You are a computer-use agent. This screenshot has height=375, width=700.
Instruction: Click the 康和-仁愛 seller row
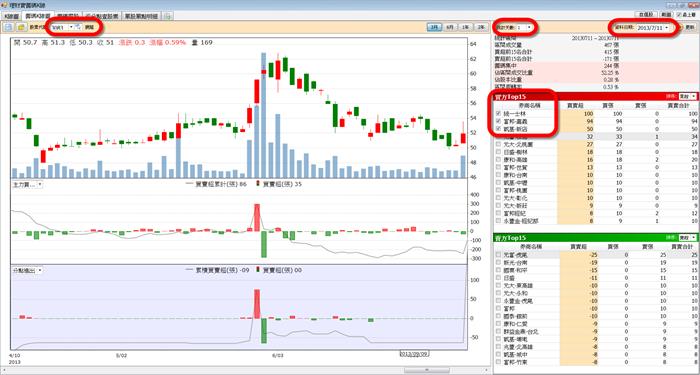tap(596, 324)
